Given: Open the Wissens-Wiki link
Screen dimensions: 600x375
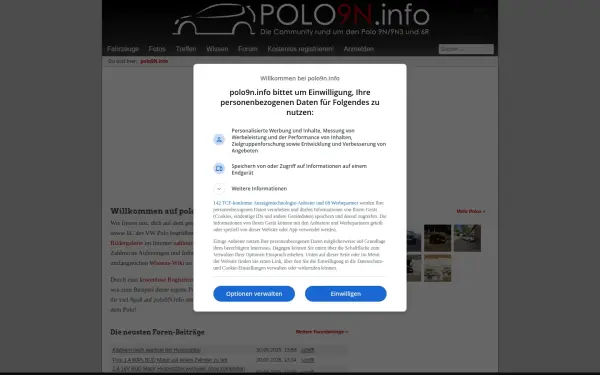Looking at the screenshot, I should [167, 263].
